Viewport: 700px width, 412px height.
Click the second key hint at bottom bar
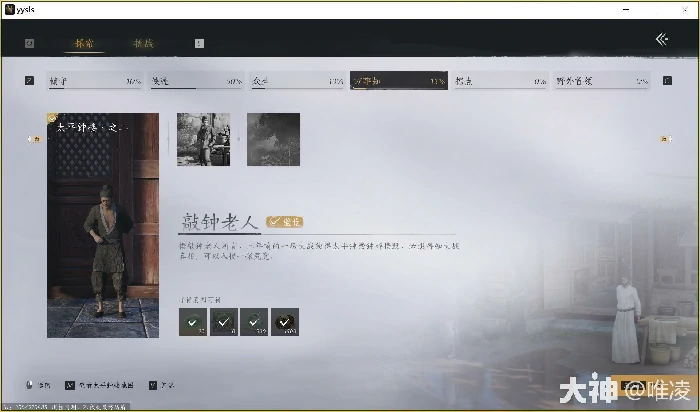coord(69,384)
